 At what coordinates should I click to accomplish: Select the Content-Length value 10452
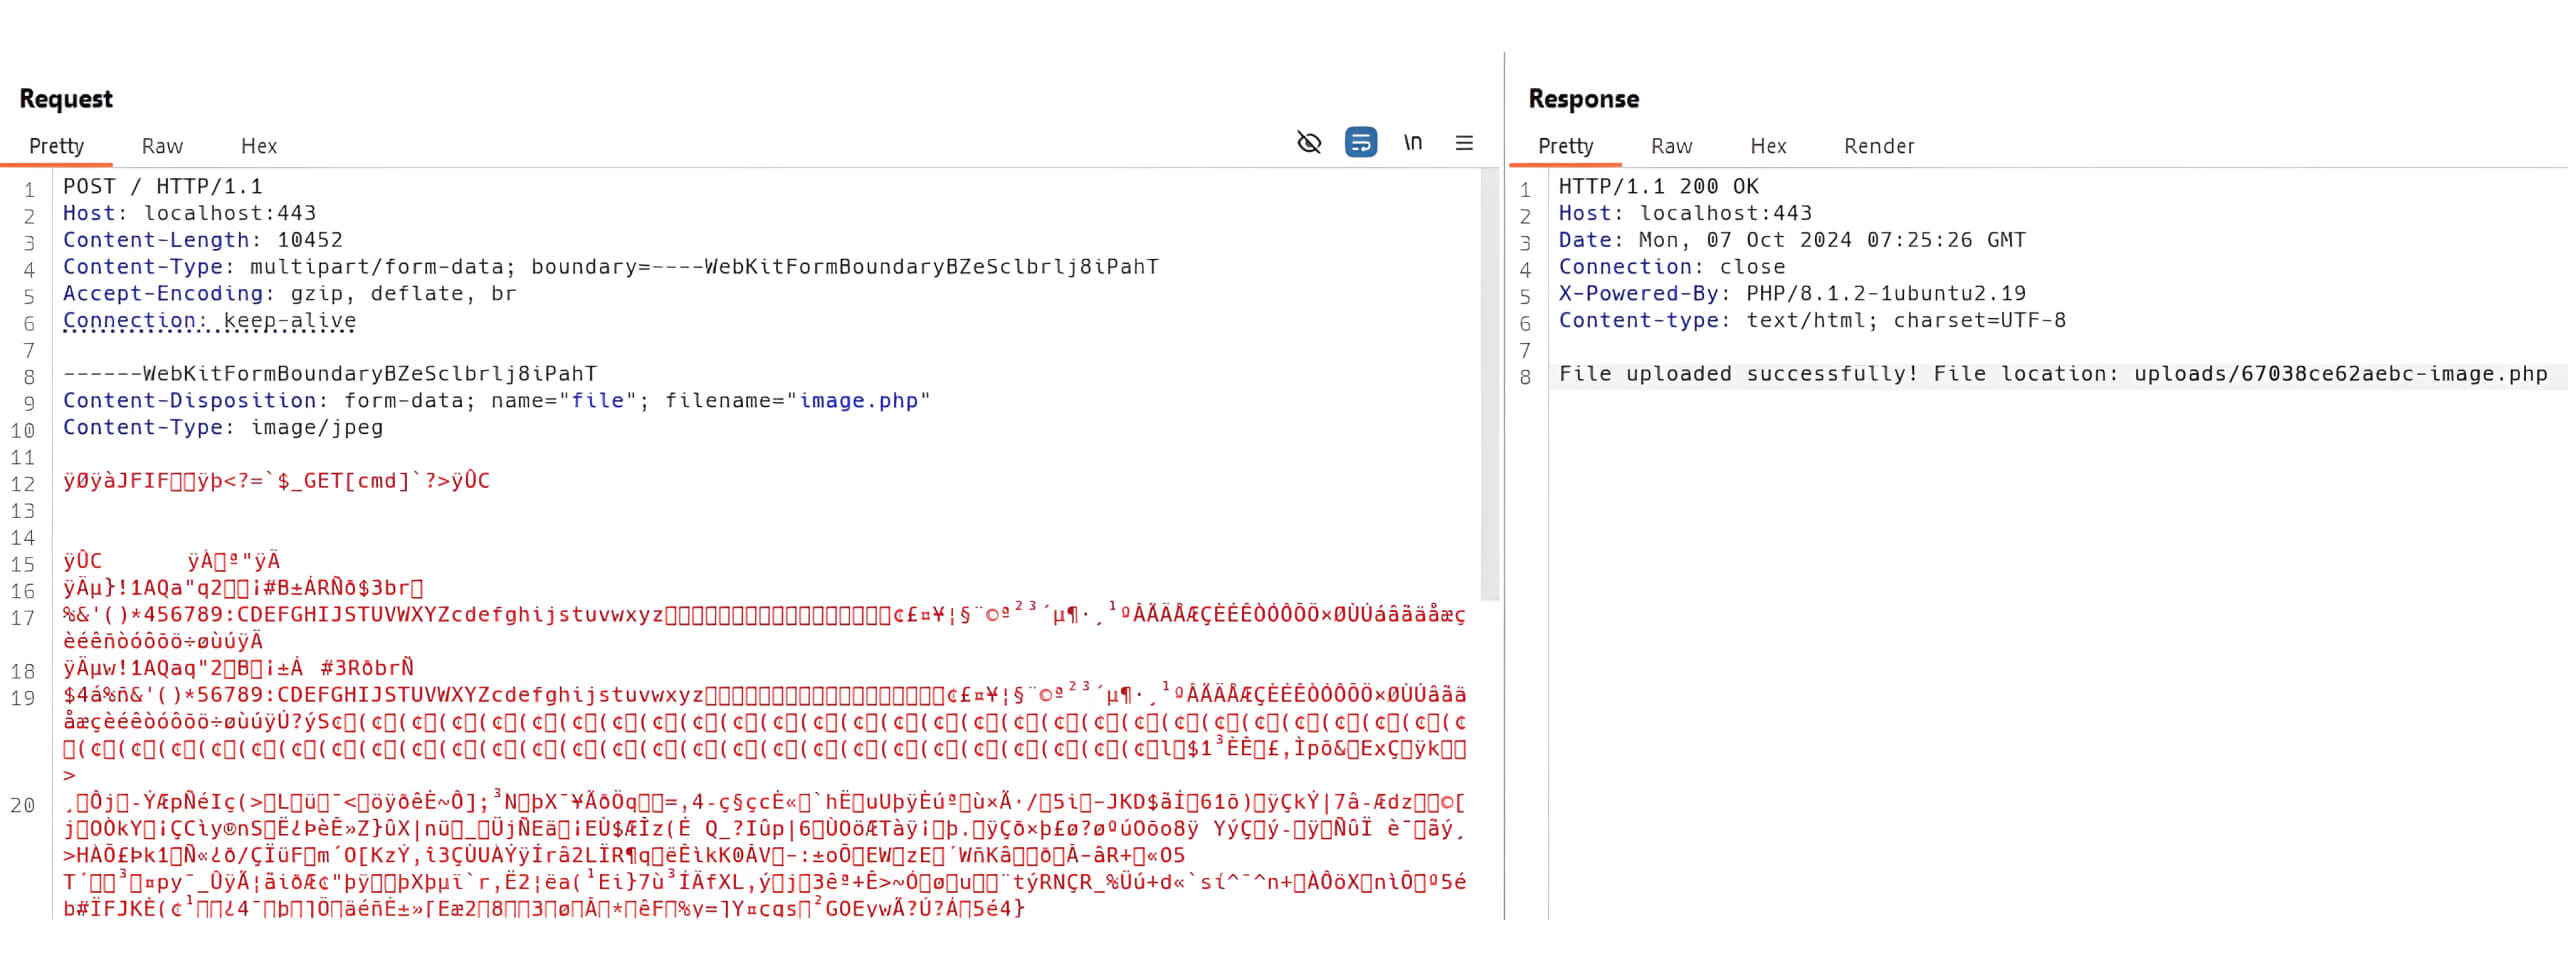click(x=311, y=239)
